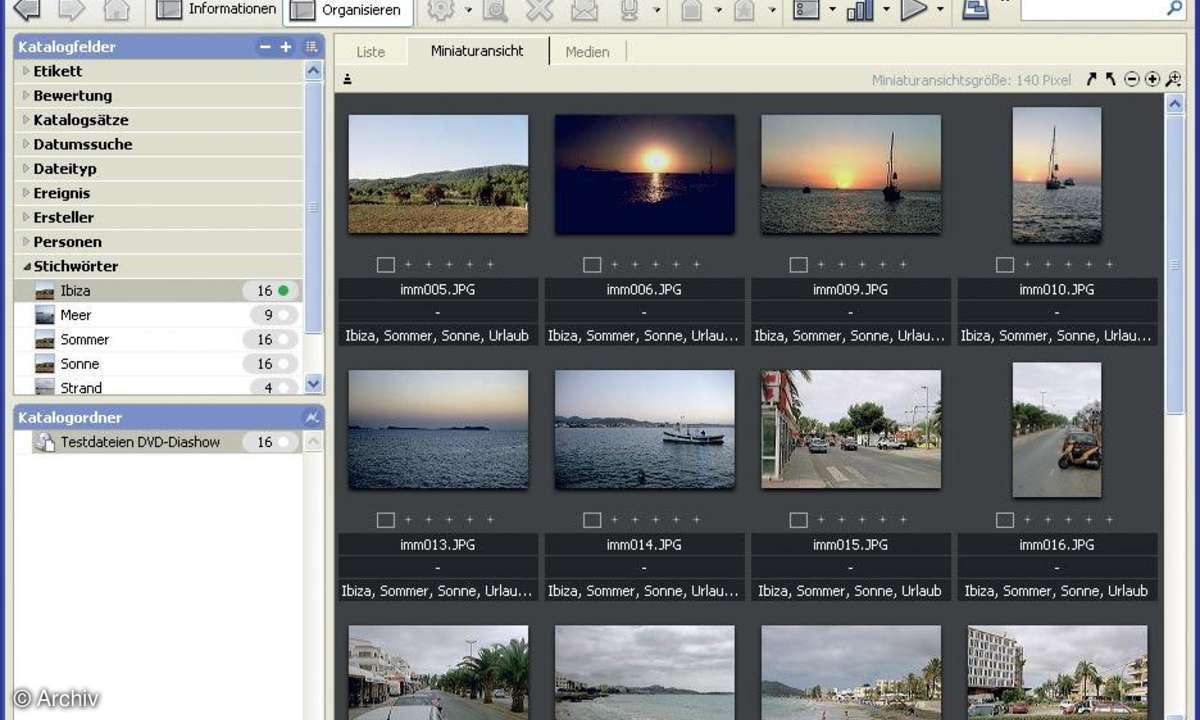1200x720 pixels.
Task: Click the Katalogordner header icon
Action: click(x=312, y=417)
